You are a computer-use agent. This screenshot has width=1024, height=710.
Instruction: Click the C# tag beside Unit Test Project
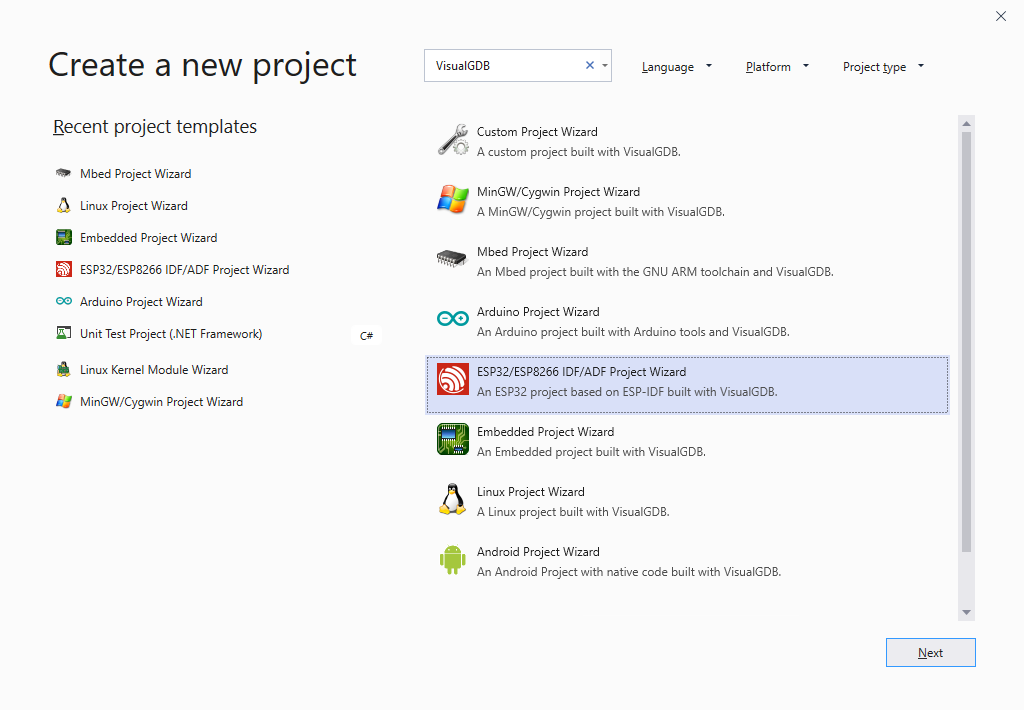point(366,336)
